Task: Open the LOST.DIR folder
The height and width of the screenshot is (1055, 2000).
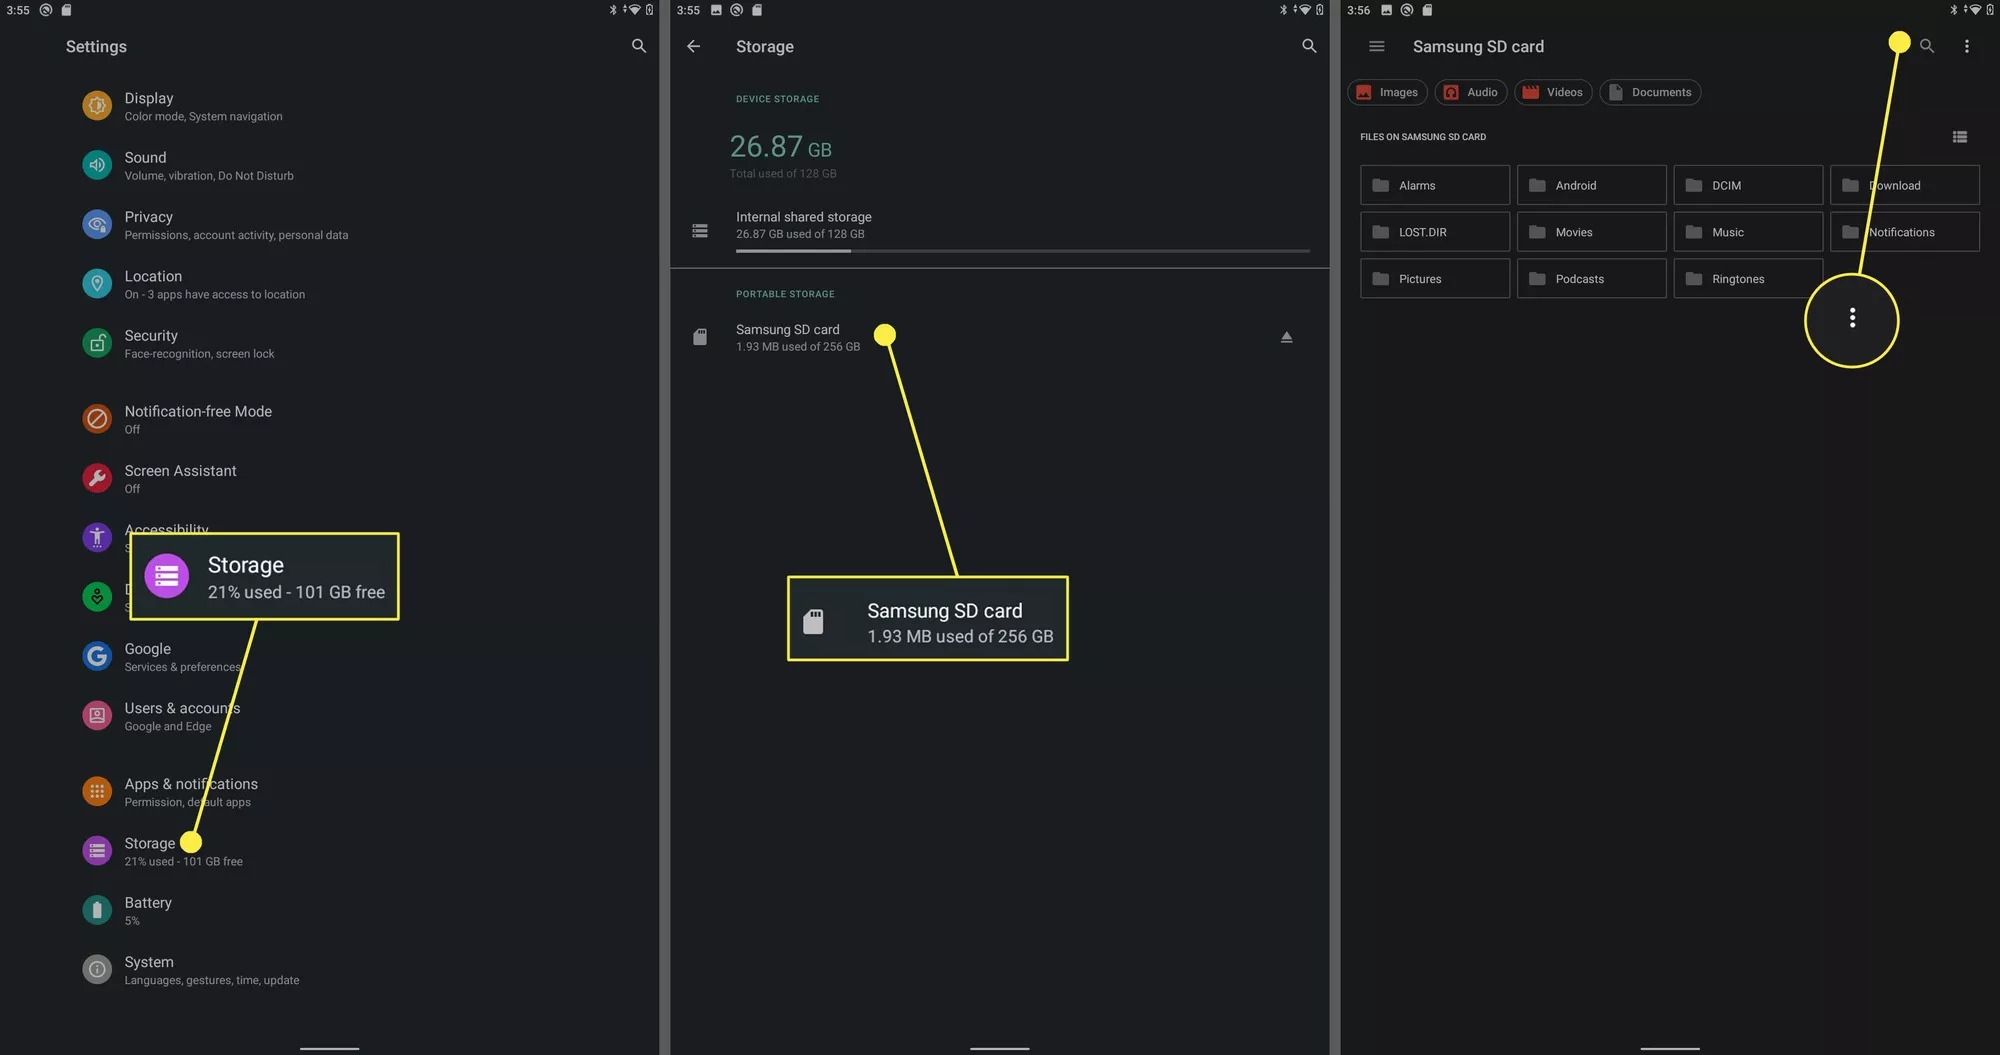Action: coord(1435,232)
